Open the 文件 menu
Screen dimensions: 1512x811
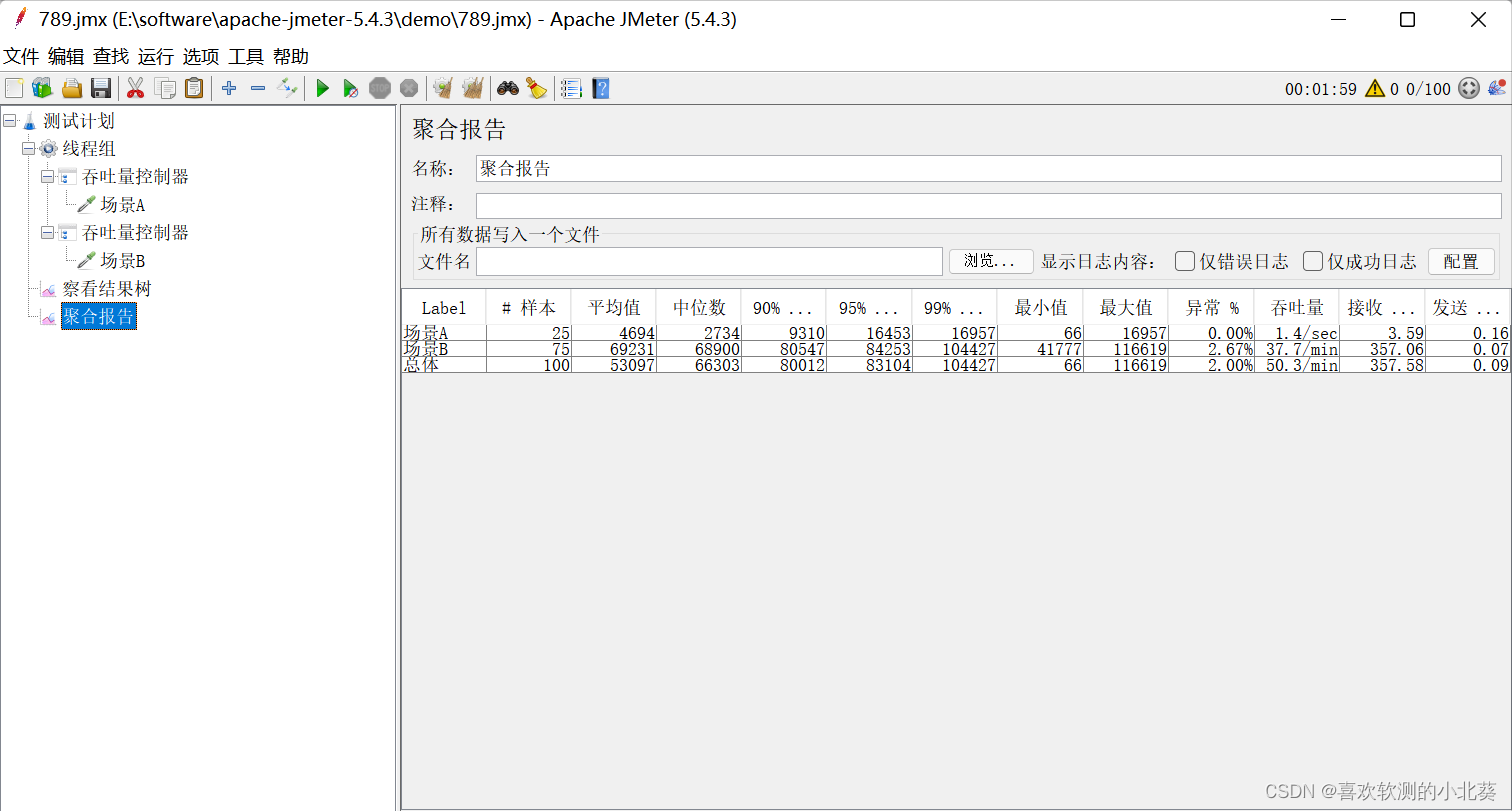[x=21, y=56]
